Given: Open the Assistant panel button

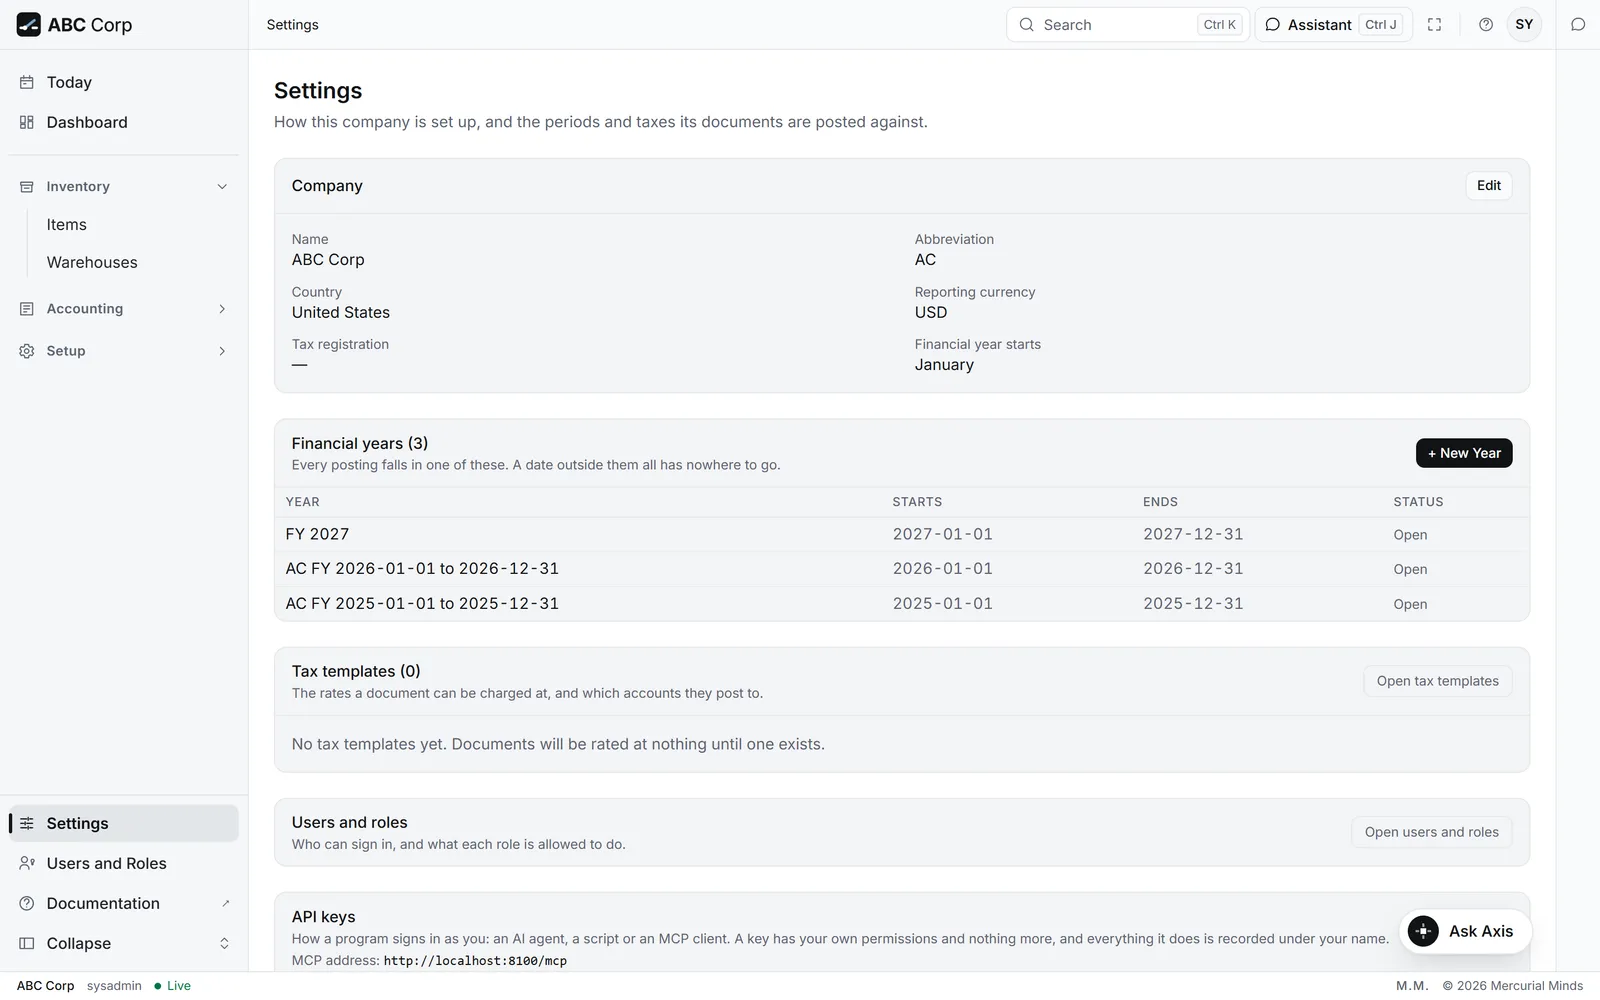Looking at the screenshot, I should pos(1333,25).
